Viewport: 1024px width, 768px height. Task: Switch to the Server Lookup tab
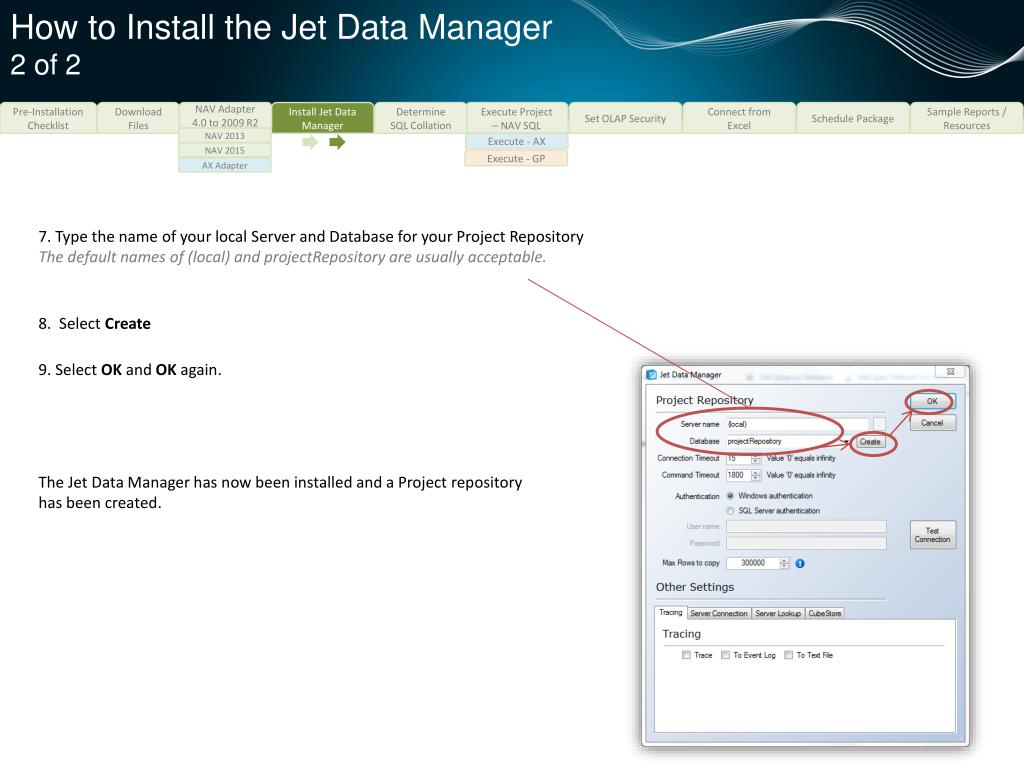(778, 613)
